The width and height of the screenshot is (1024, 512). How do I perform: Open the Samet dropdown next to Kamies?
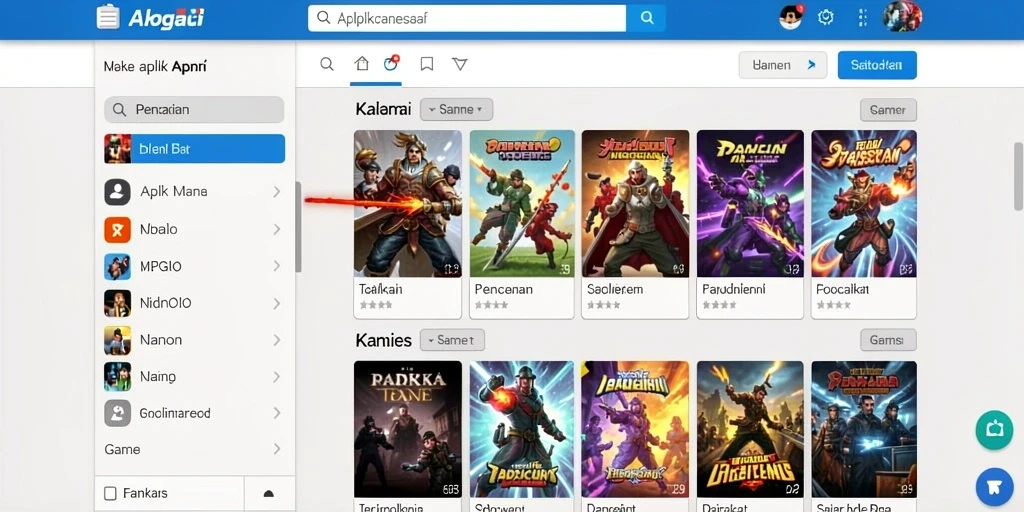[452, 340]
